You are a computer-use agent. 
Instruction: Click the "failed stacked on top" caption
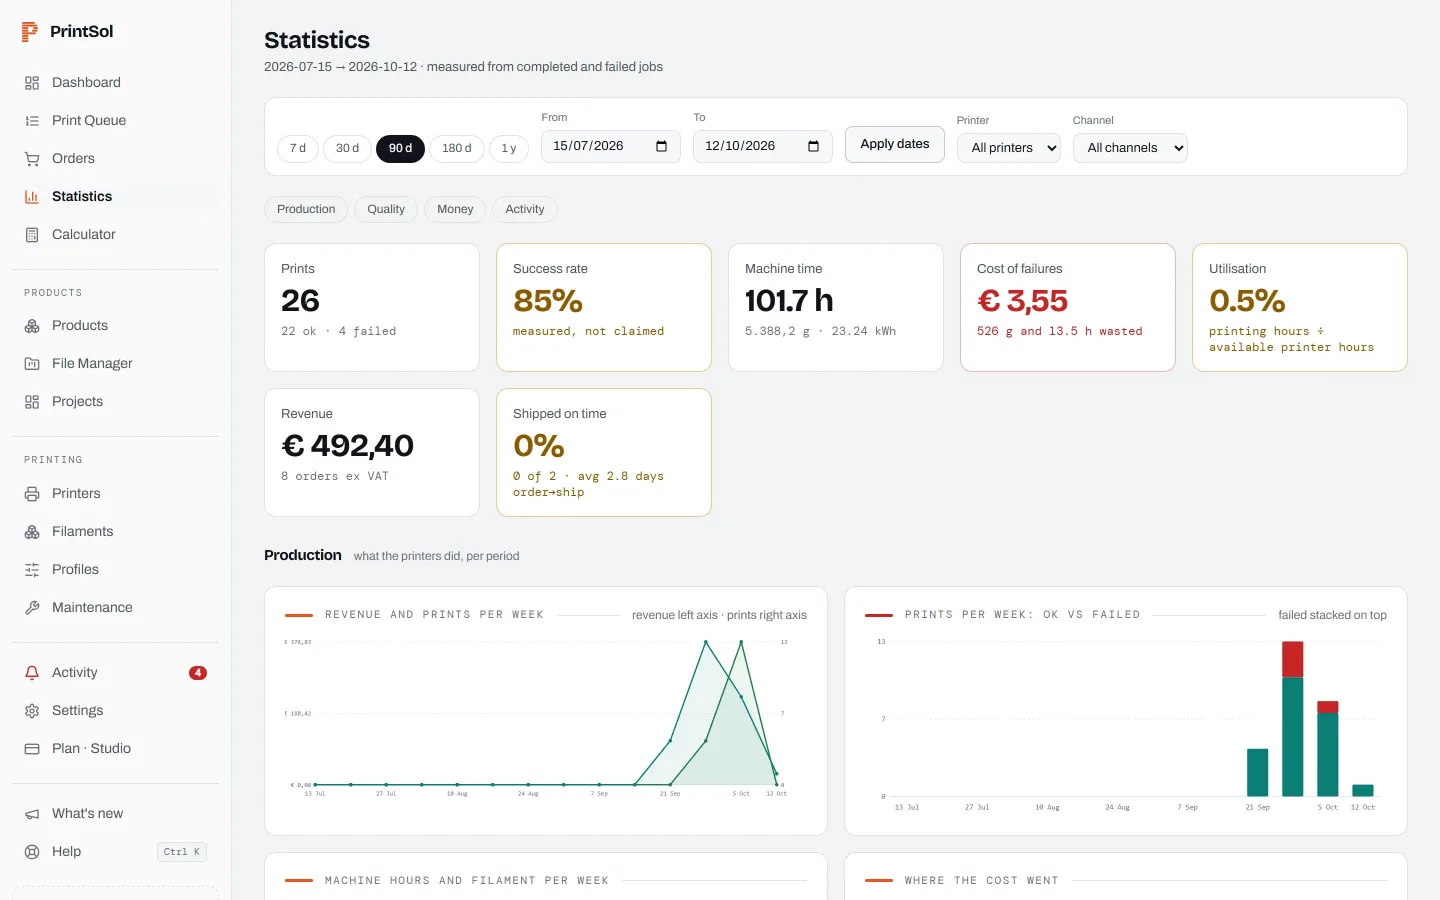(x=1332, y=615)
